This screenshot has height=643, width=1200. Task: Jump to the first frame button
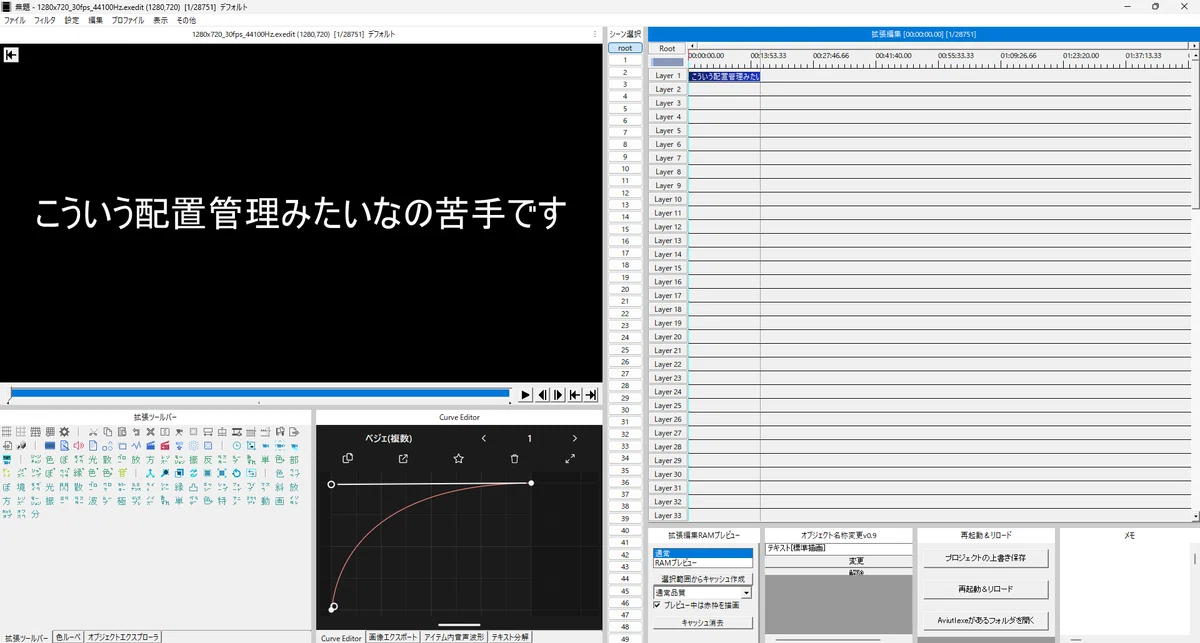575,395
